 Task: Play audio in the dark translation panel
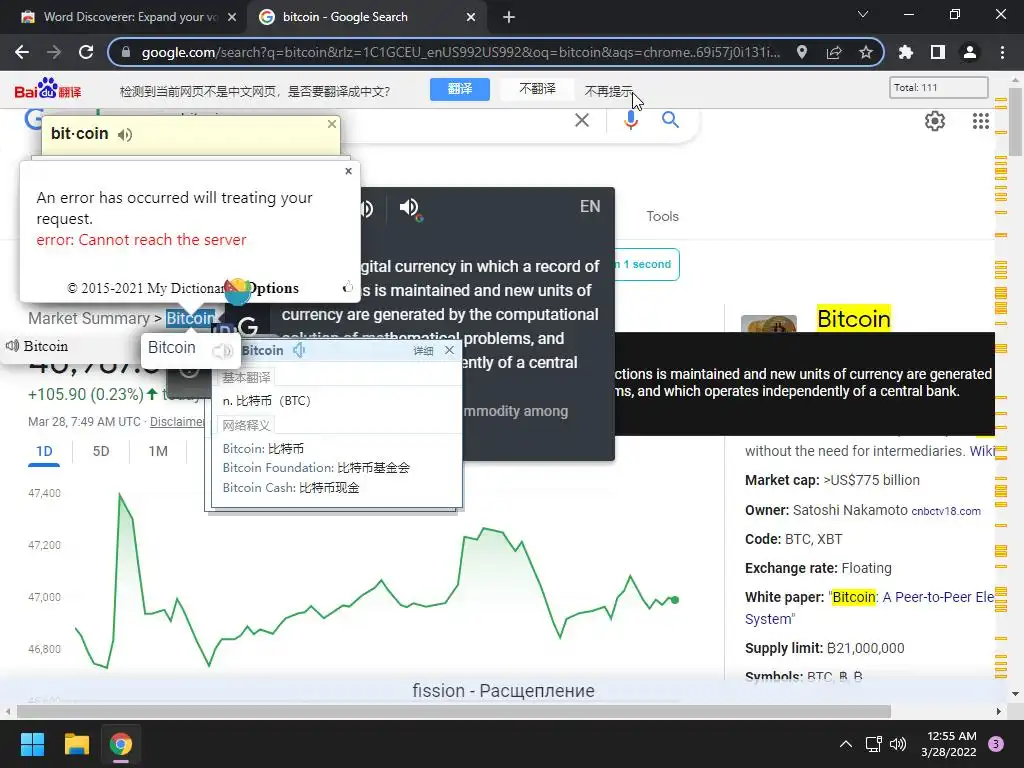[x=411, y=208]
